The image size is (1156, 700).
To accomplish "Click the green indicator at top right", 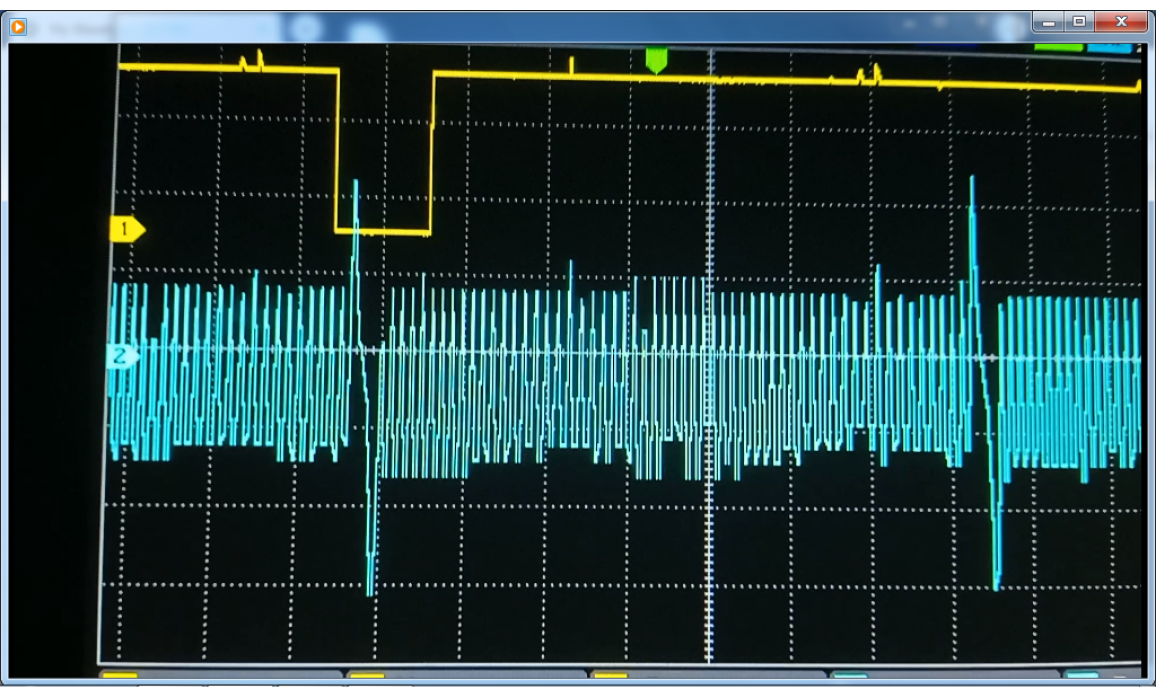I will click(x=1058, y=47).
